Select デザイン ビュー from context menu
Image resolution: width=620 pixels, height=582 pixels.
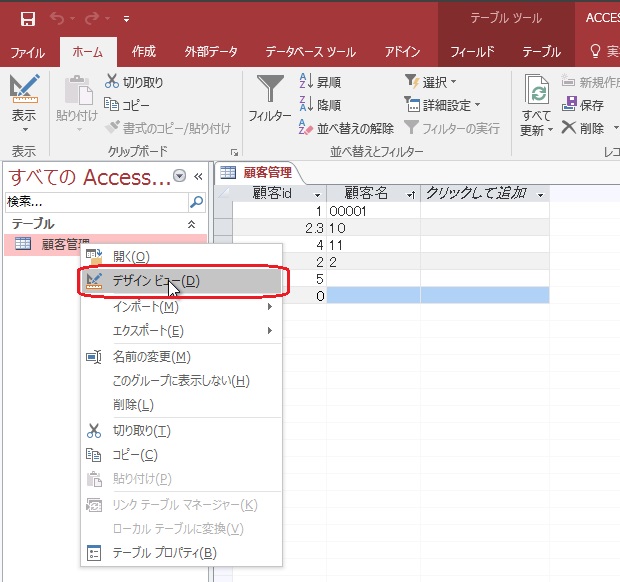[x=156, y=282]
